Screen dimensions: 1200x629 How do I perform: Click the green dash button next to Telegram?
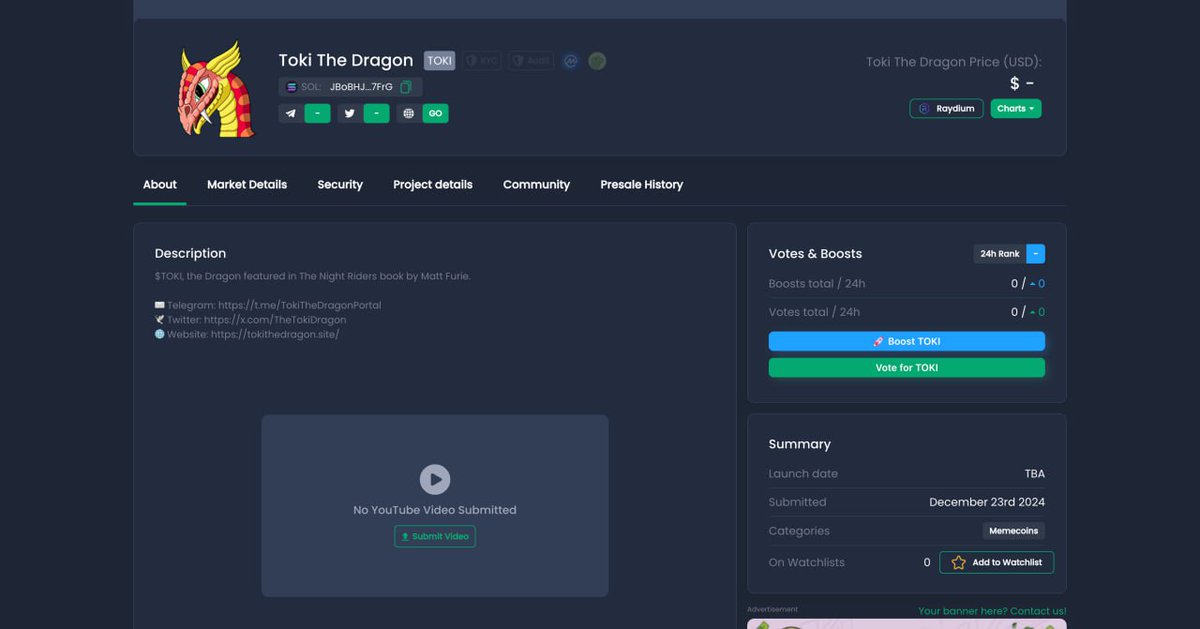317,114
